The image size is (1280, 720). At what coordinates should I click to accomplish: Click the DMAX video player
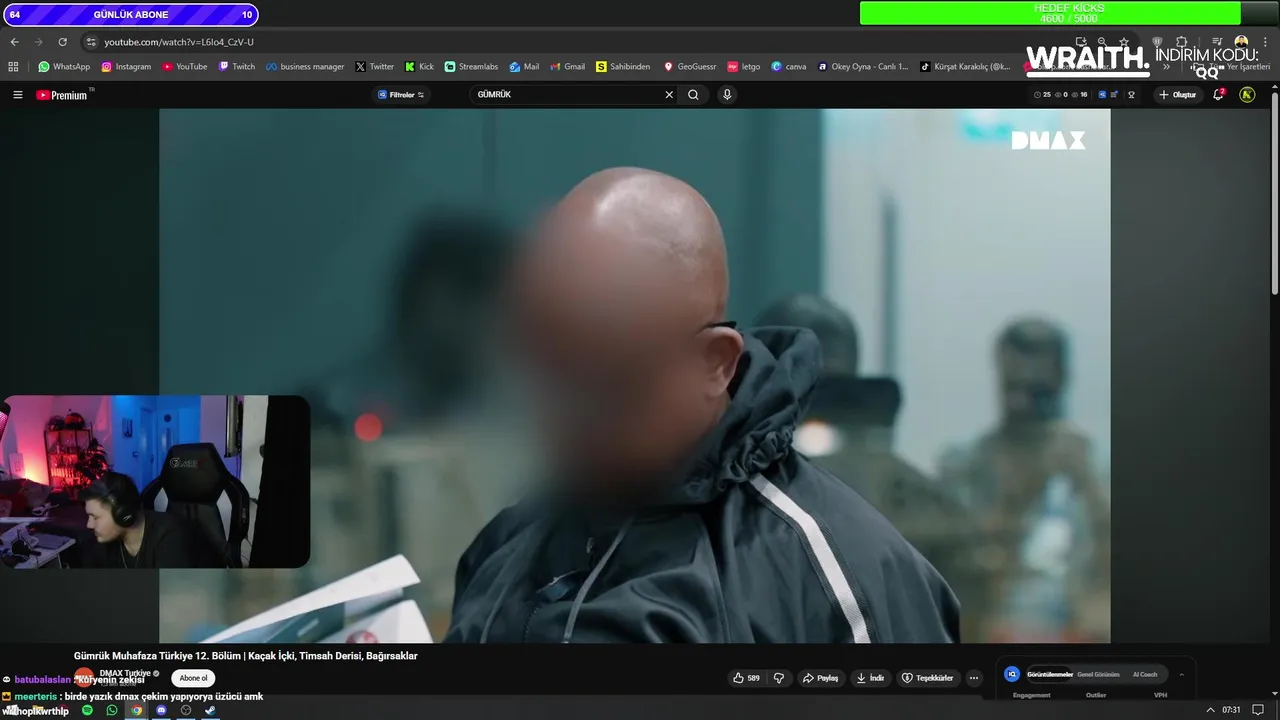point(634,375)
